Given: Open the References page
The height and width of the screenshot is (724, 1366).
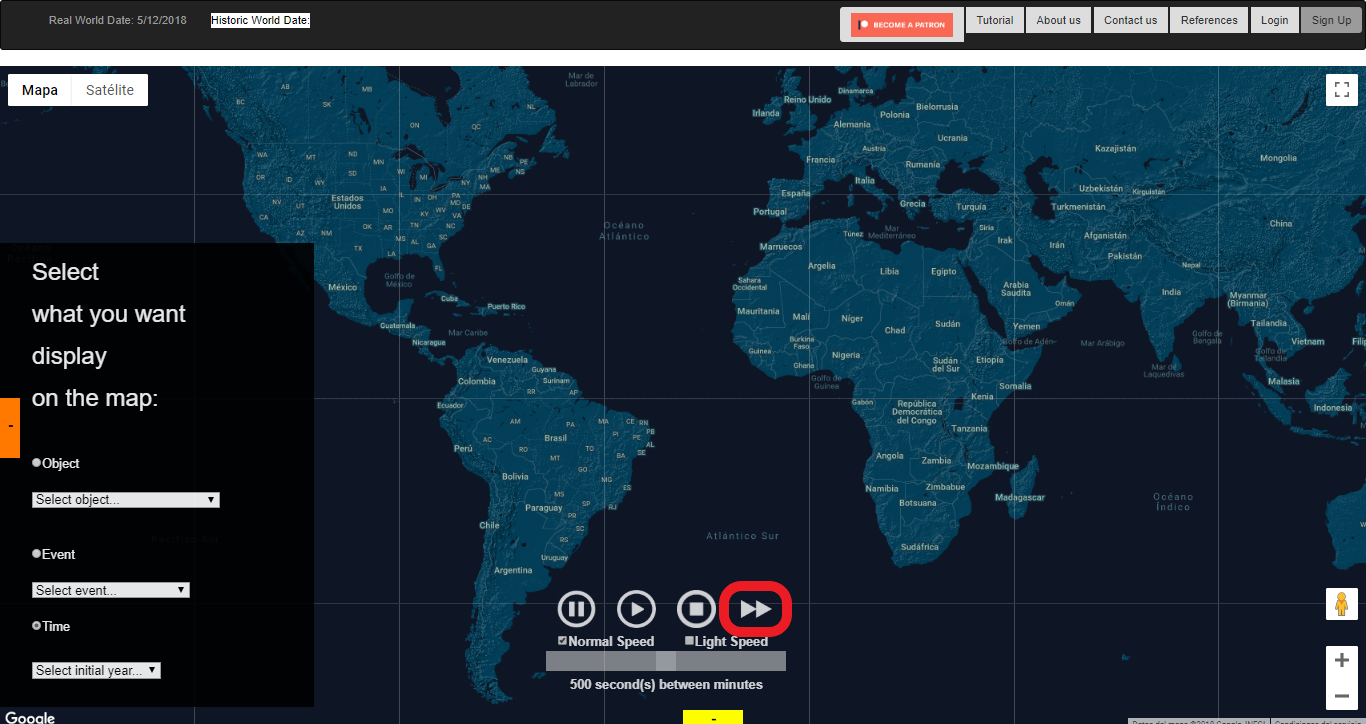Looking at the screenshot, I should (1209, 20).
